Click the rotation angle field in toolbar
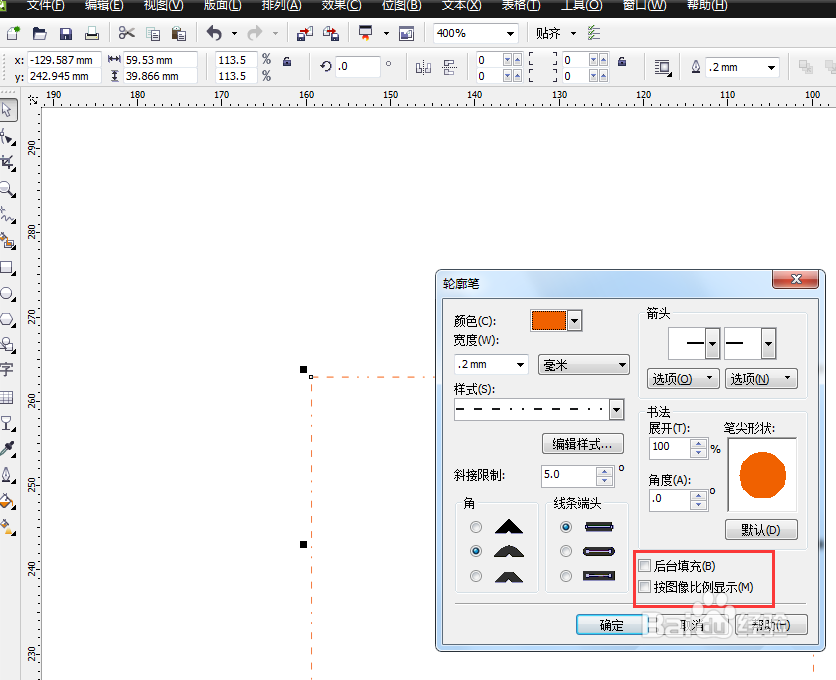The height and width of the screenshot is (680, 836). click(x=358, y=67)
